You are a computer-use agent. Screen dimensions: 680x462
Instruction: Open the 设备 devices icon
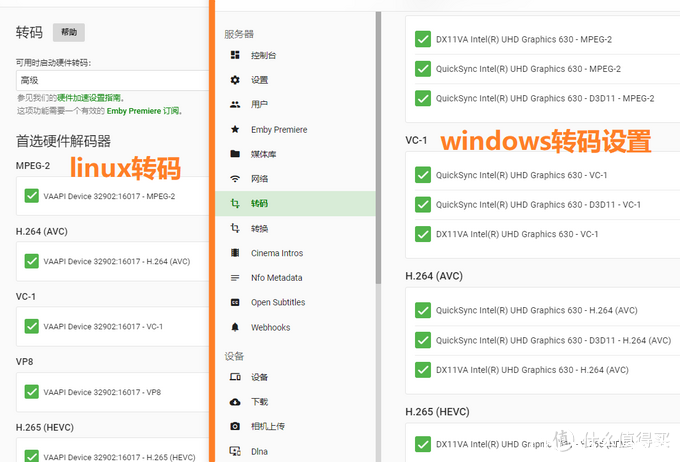tap(235, 377)
